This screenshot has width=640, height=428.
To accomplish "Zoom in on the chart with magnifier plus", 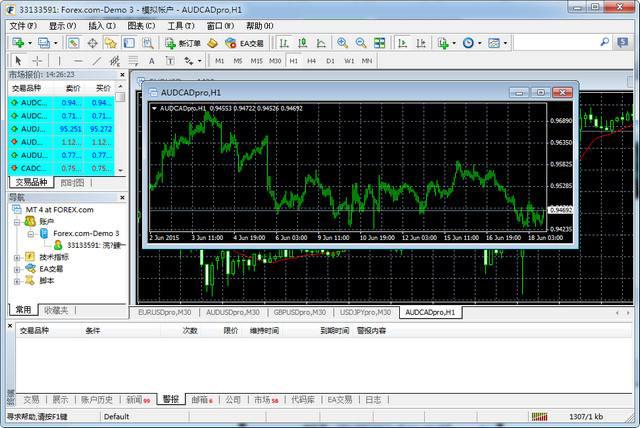I will (343, 43).
